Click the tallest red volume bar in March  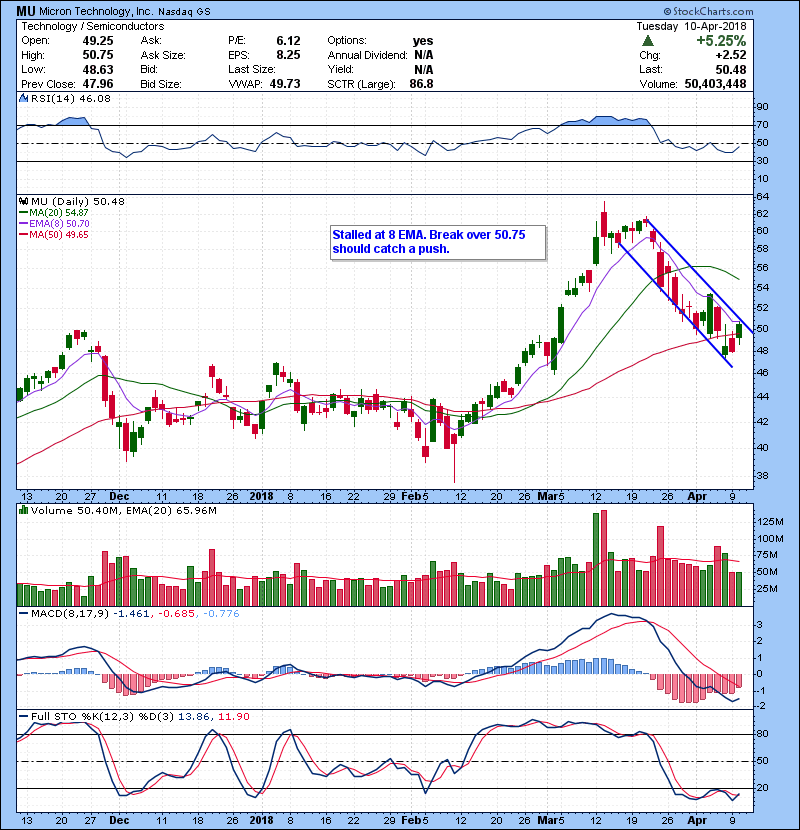[x=604, y=558]
